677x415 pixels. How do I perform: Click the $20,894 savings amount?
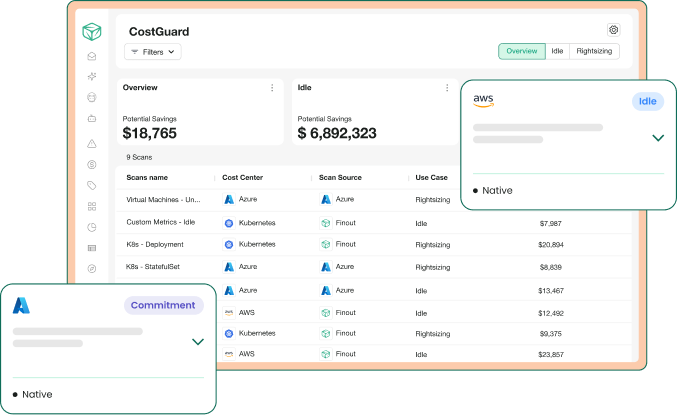click(550, 244)
